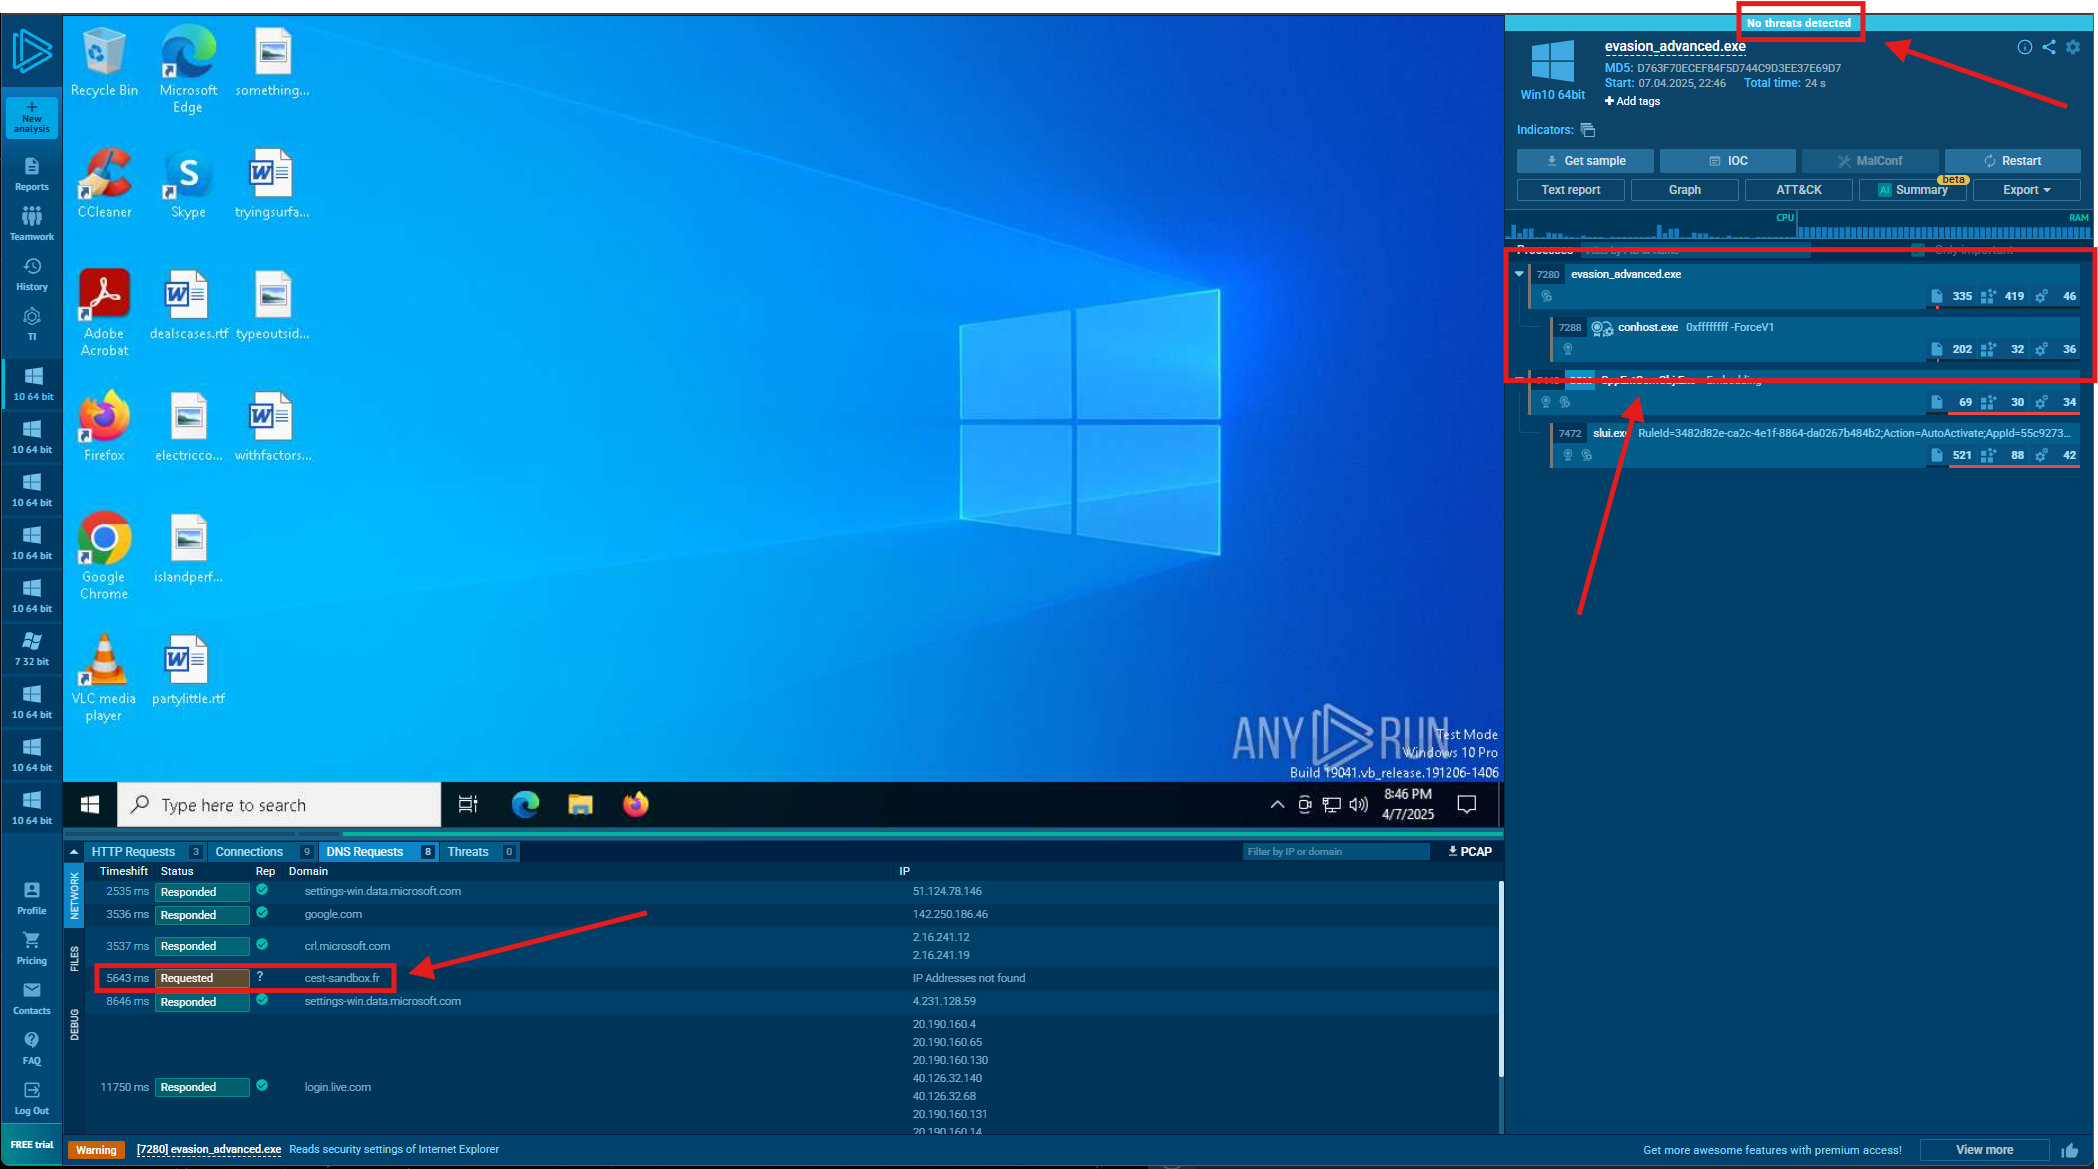Open the FAQ sidebar item
Screen dimensions: 2098x1169
[32, 1048]
